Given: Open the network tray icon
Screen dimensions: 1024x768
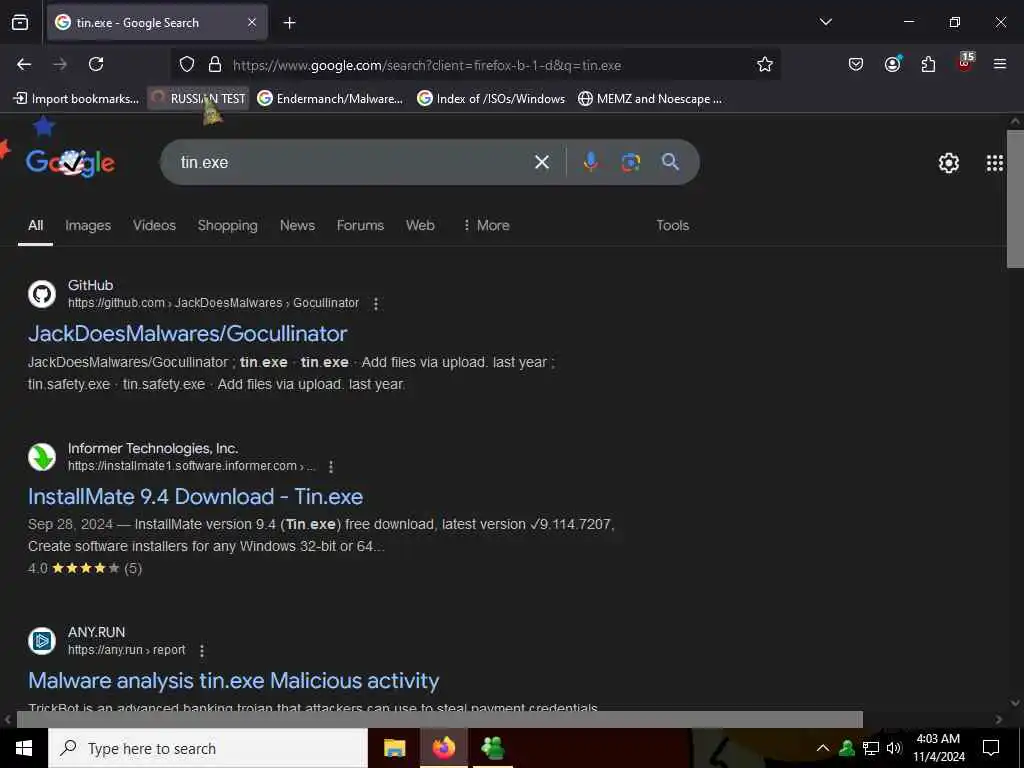Looking at the screenshot, I should tap(871, 748).
